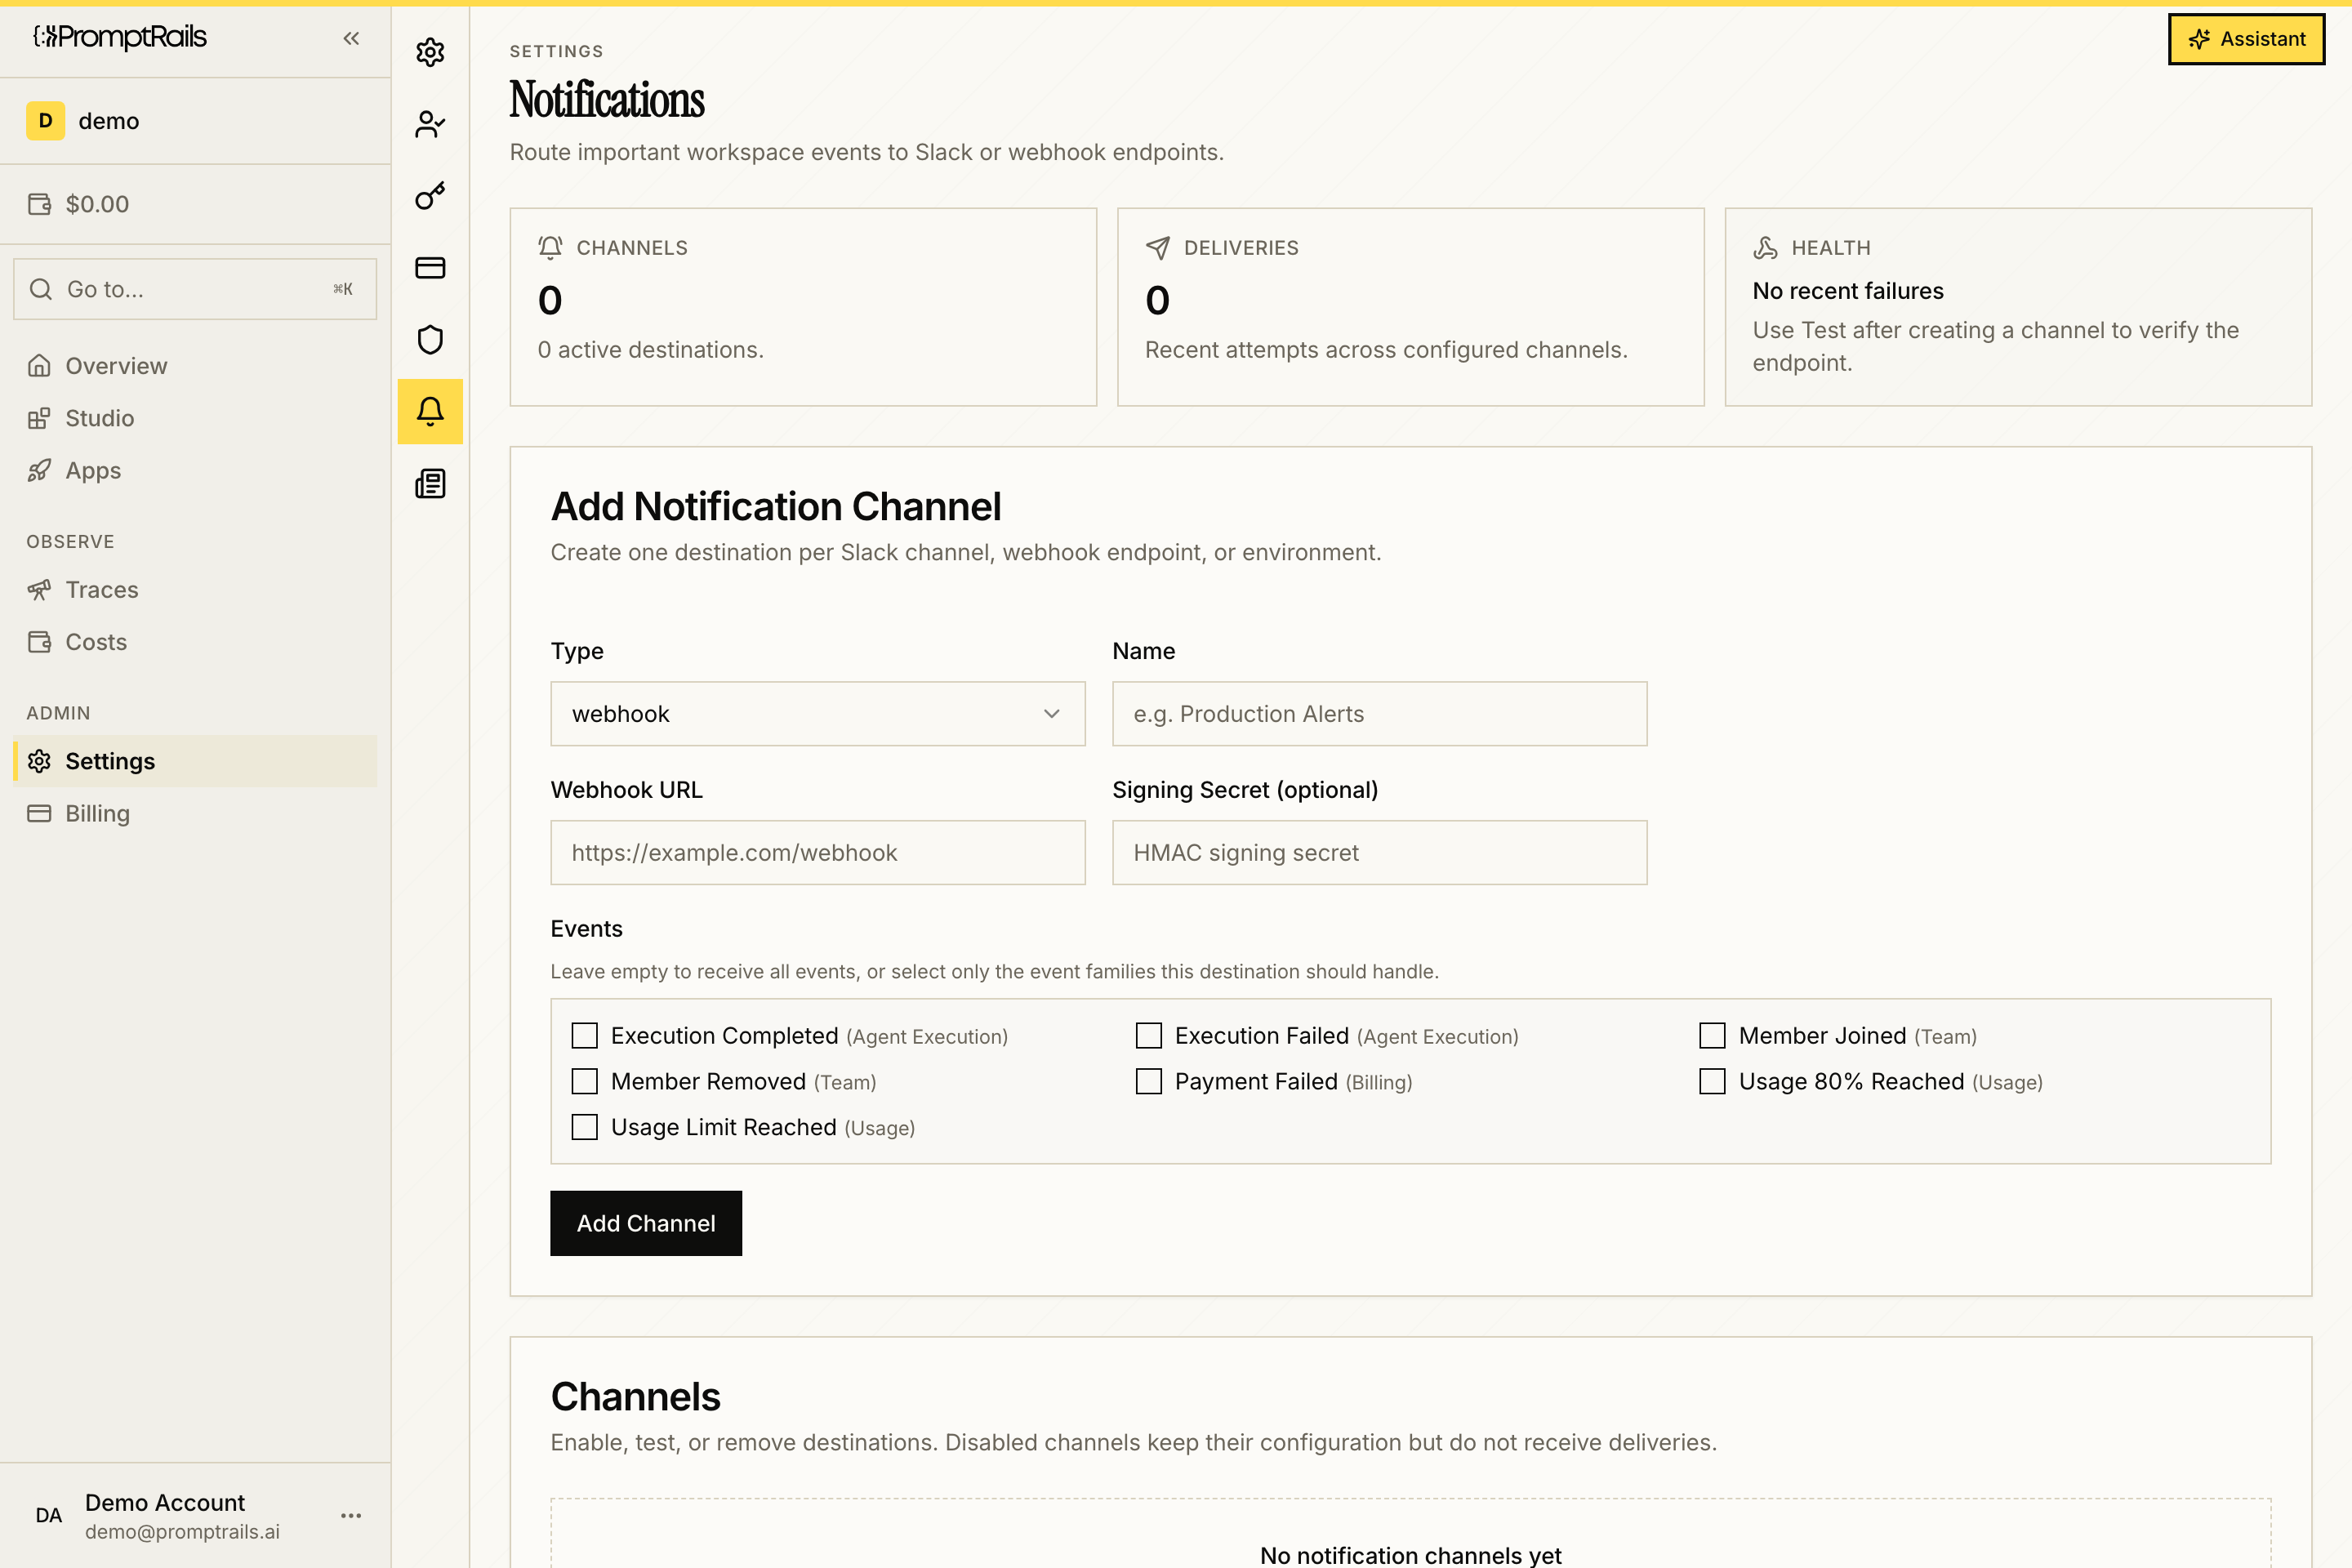Viewport: 2352px width, 1568px height.
Task: Check Execution Failed event
Action: pyautogui.click(x=1148, y=1036)
